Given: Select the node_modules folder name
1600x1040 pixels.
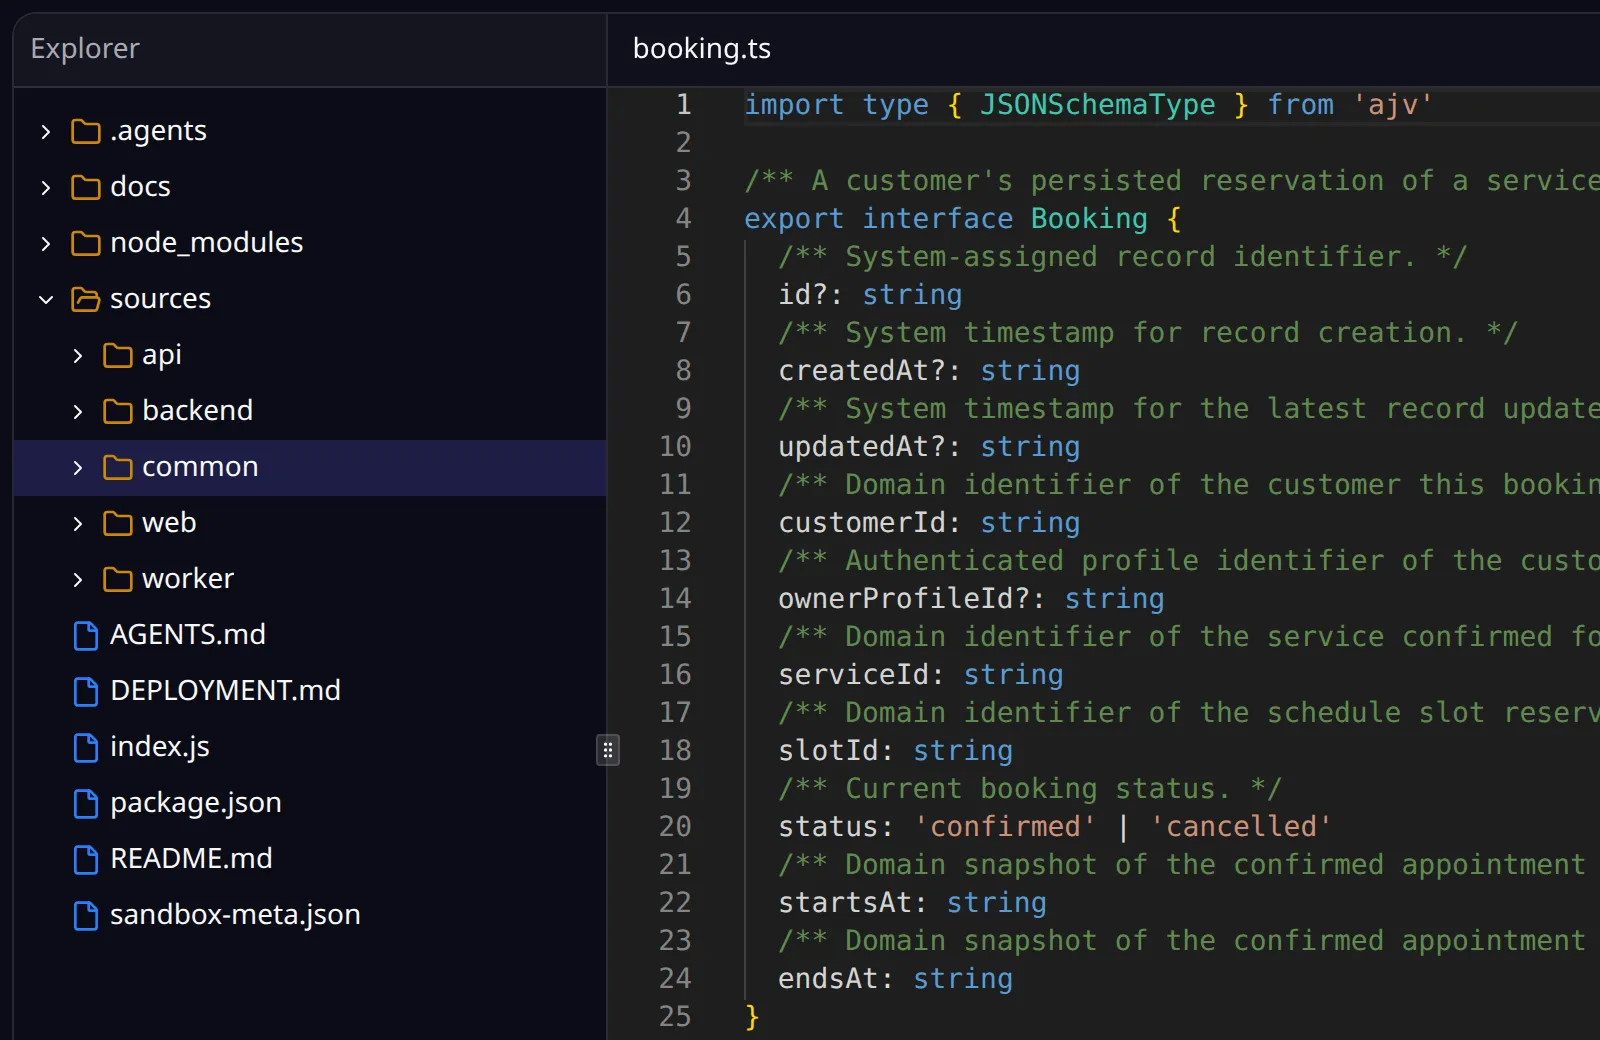Looking at the screenshot, I should (206, 243).
